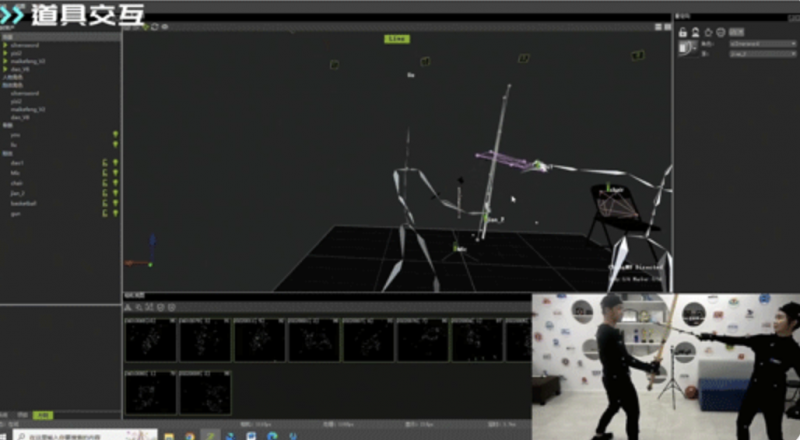
Task: Click the green Live button atop viewport
Action: click(396, 39)
